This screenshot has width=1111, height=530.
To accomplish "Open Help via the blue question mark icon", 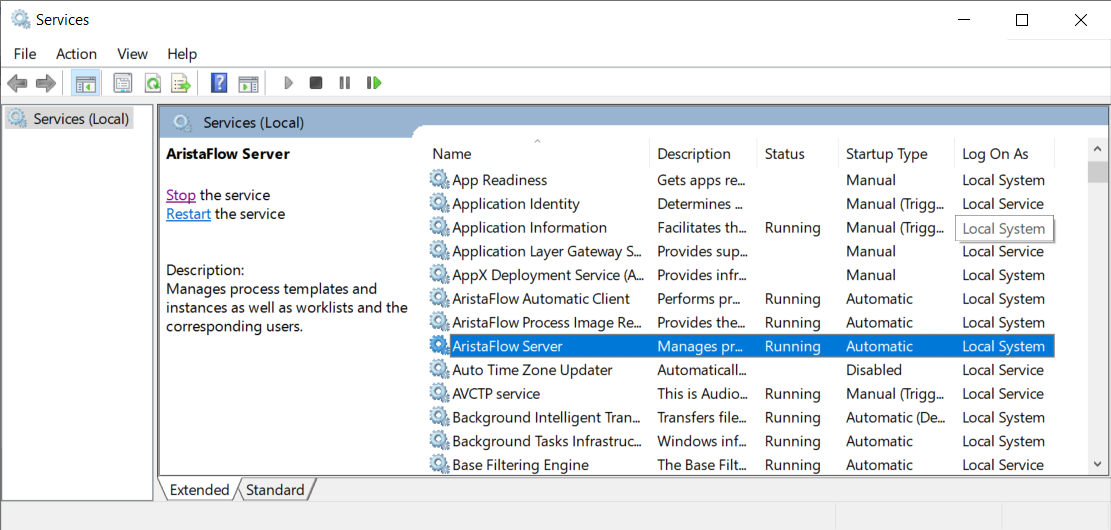I will click(x=219, y=83).
